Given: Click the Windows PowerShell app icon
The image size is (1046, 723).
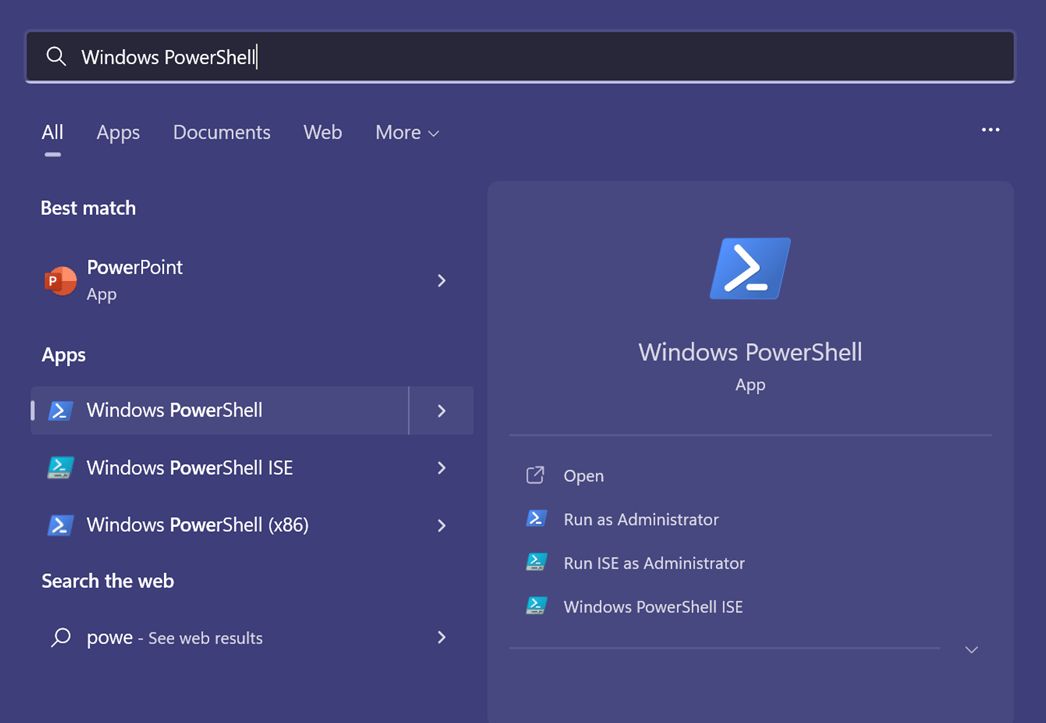Looking at the screenshot, I should coord(60,410).
